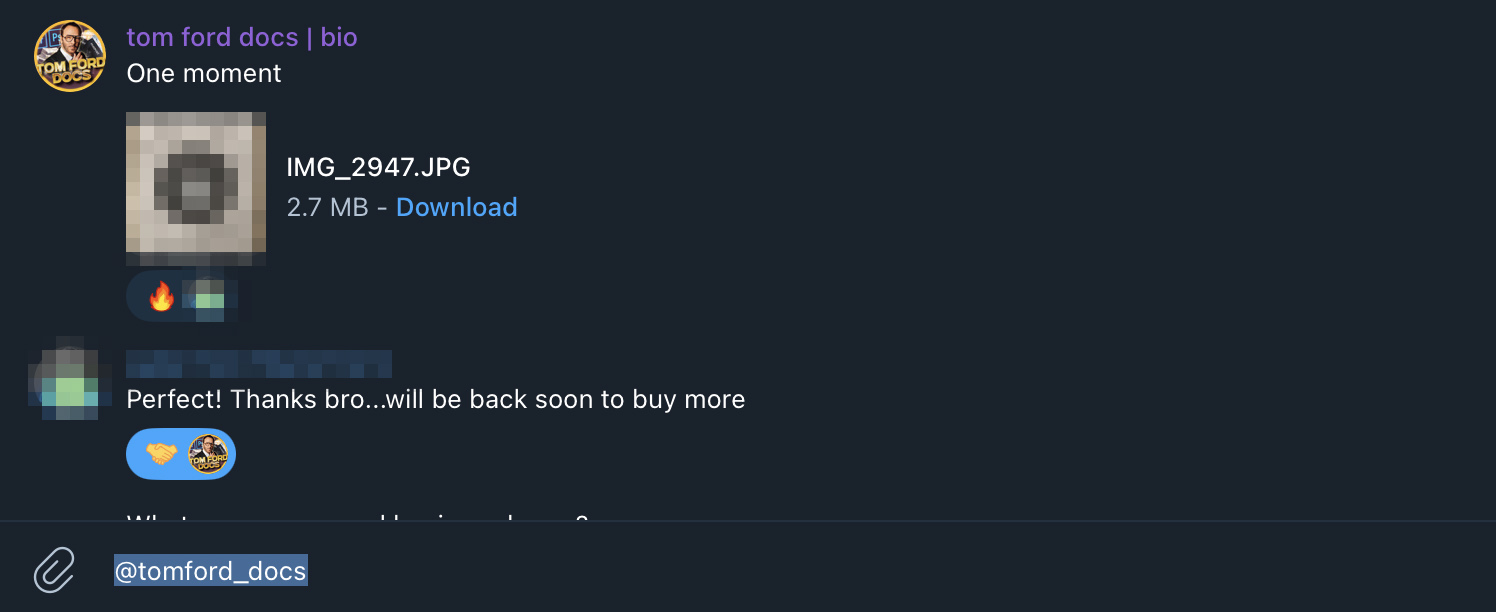
Task: Select the "One moment" message
Action: 204,74
